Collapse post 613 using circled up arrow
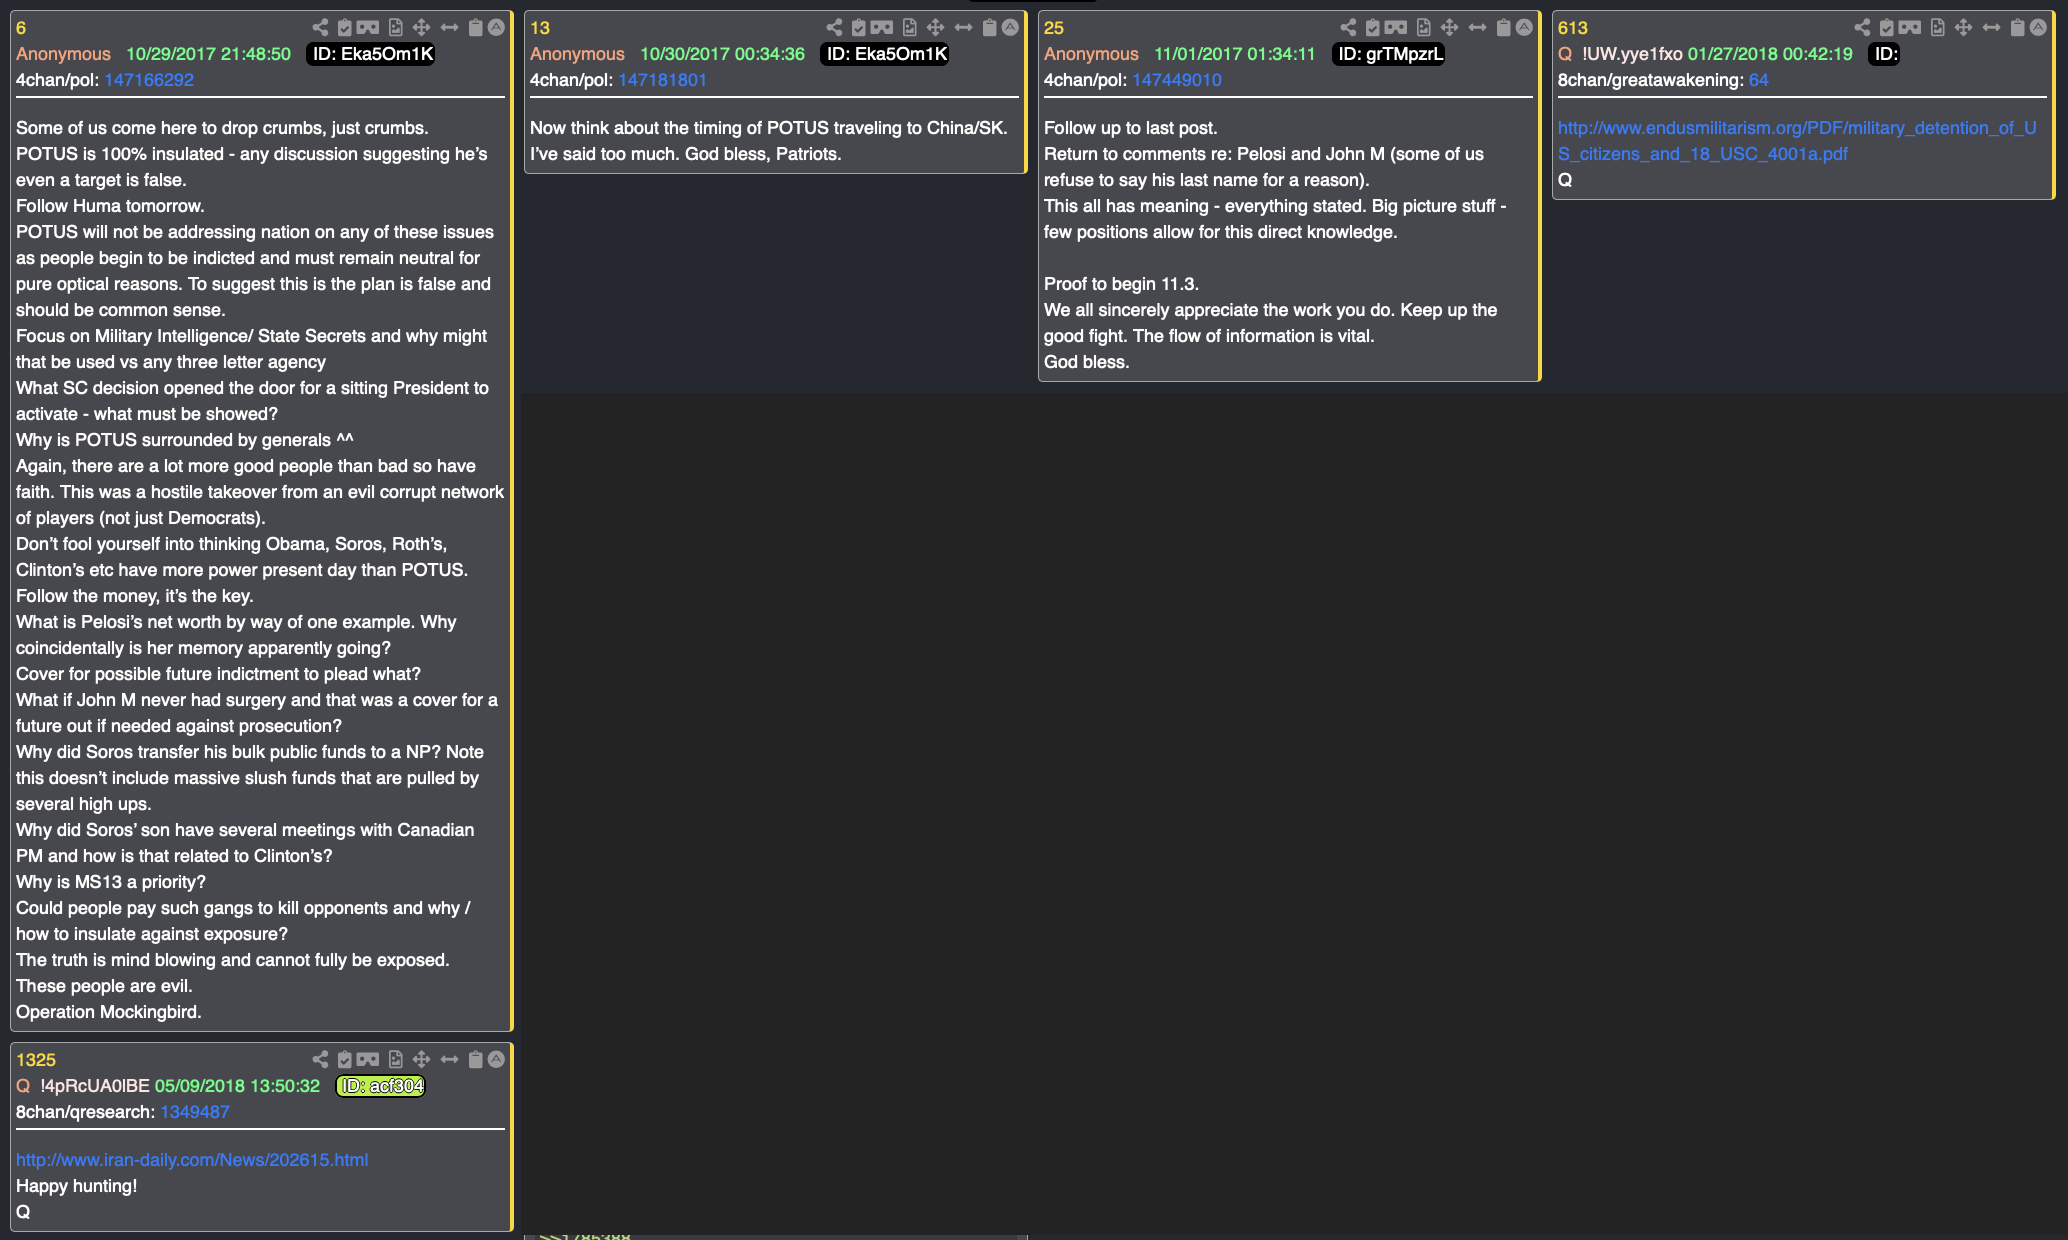 click(x=2038, y=28)
